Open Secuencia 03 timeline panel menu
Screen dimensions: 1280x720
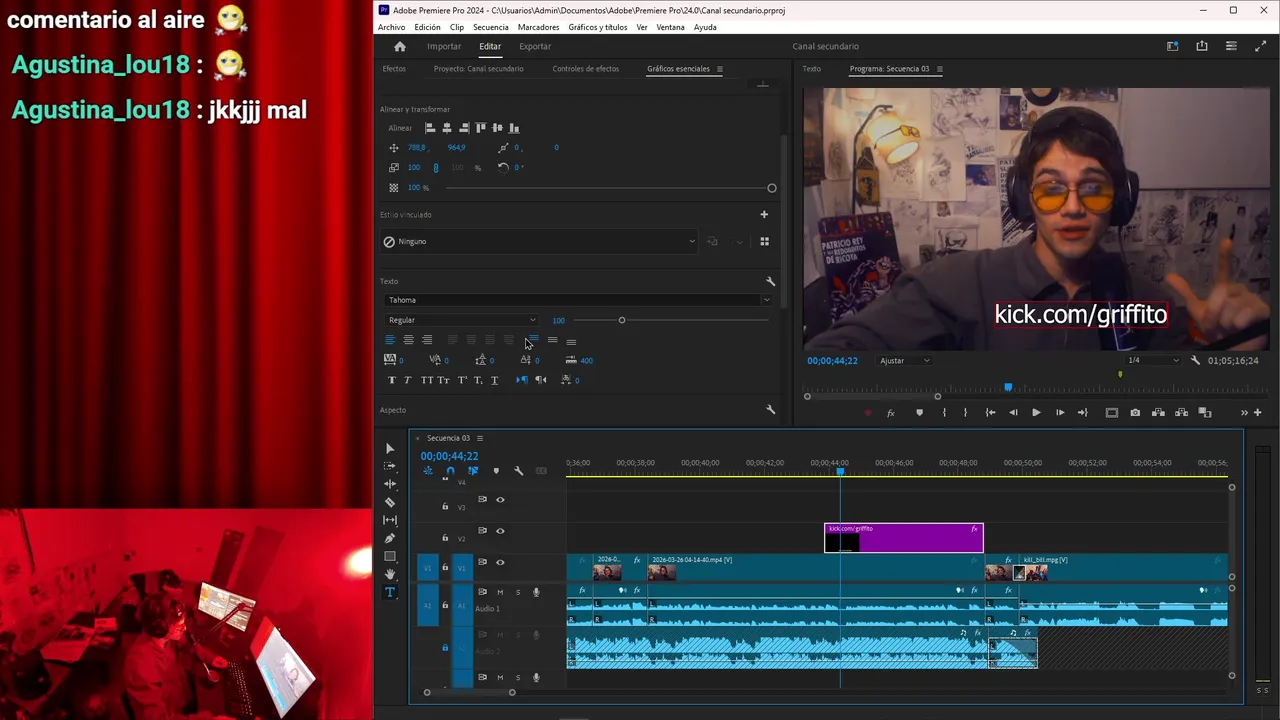pyautogui.click(x=479, y=438)
